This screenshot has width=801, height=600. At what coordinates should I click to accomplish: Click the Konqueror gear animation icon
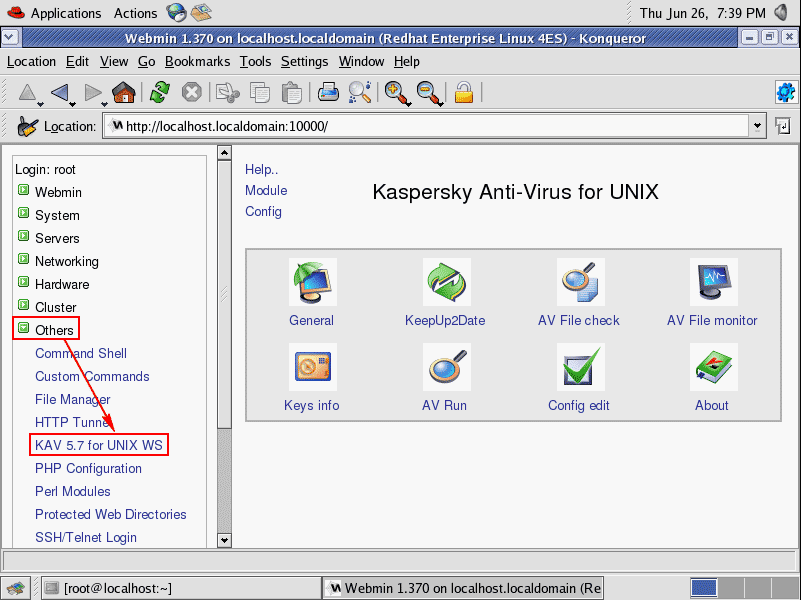pyautogui.click(x=786, y=92)
